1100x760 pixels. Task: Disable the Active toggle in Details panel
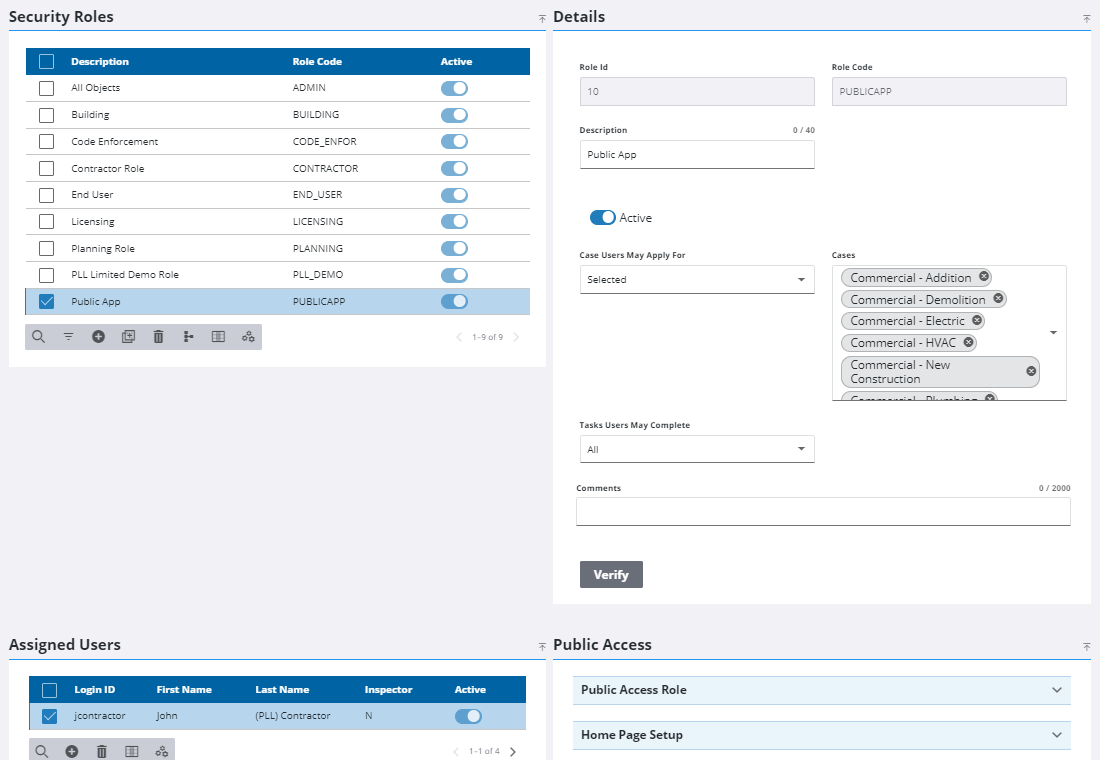[602, 218]
